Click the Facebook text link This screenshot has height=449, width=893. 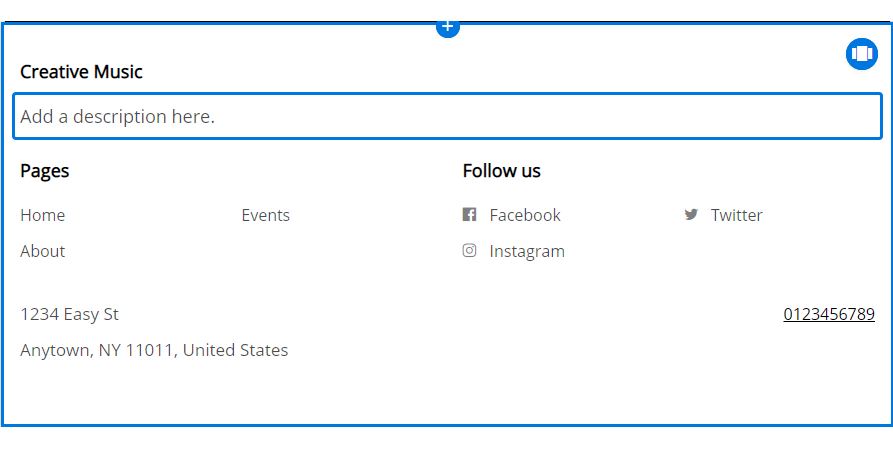(525, 215)
